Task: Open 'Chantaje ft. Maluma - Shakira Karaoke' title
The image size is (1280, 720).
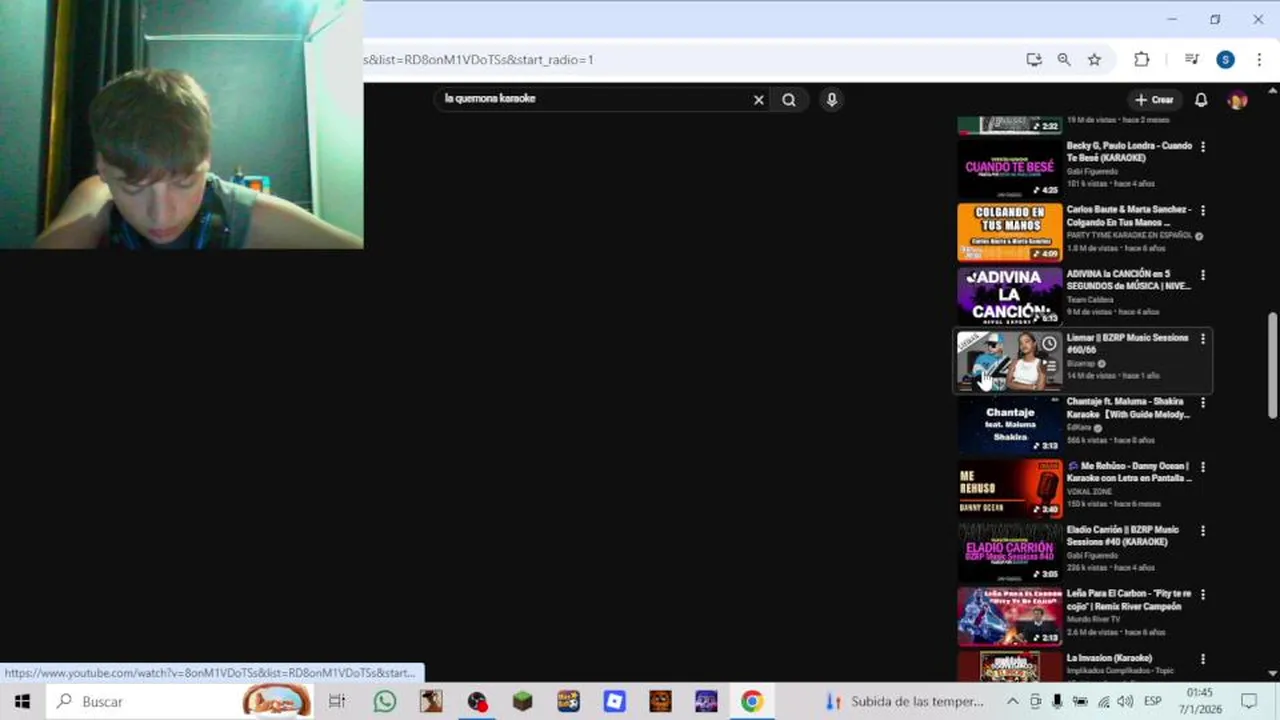Action: [1128, 408]
